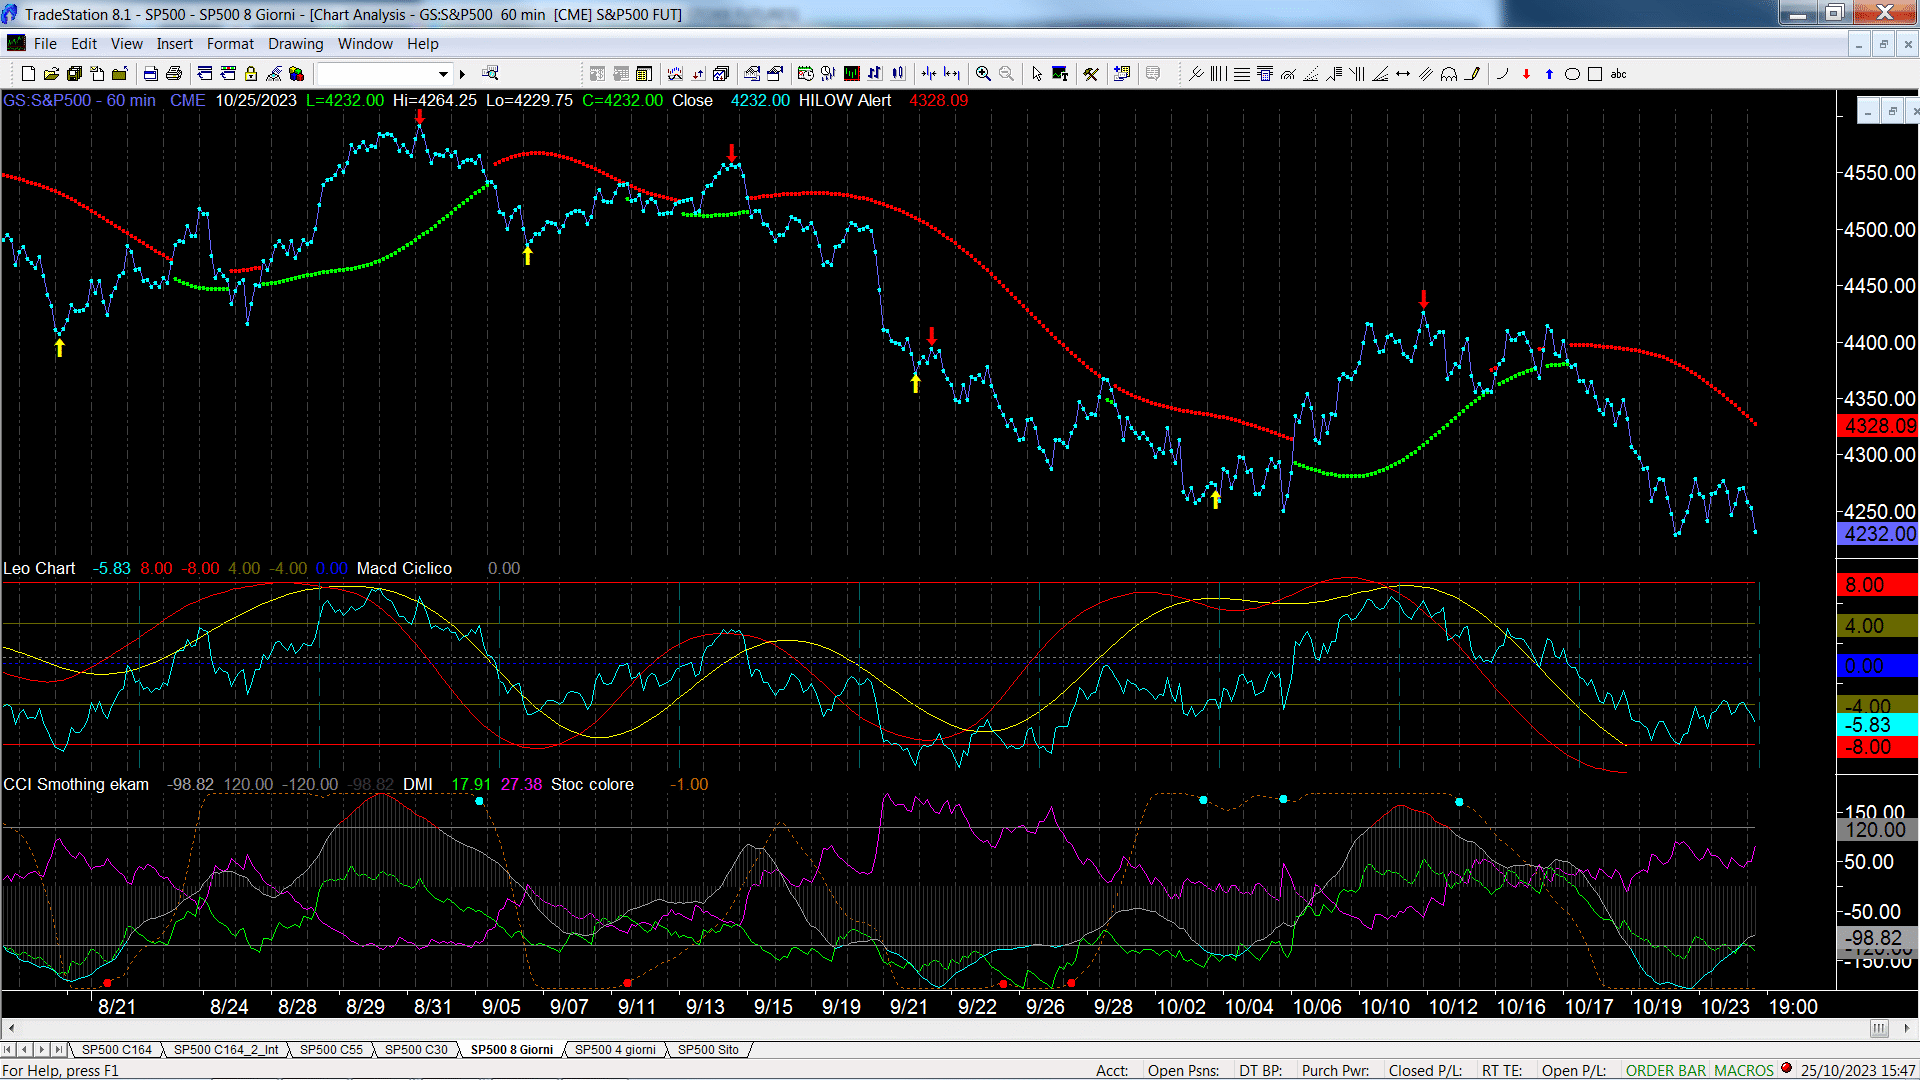The image size is (1920, 1080).
Task: Select the abc text drawing tool
Action: pos(1619,73)
